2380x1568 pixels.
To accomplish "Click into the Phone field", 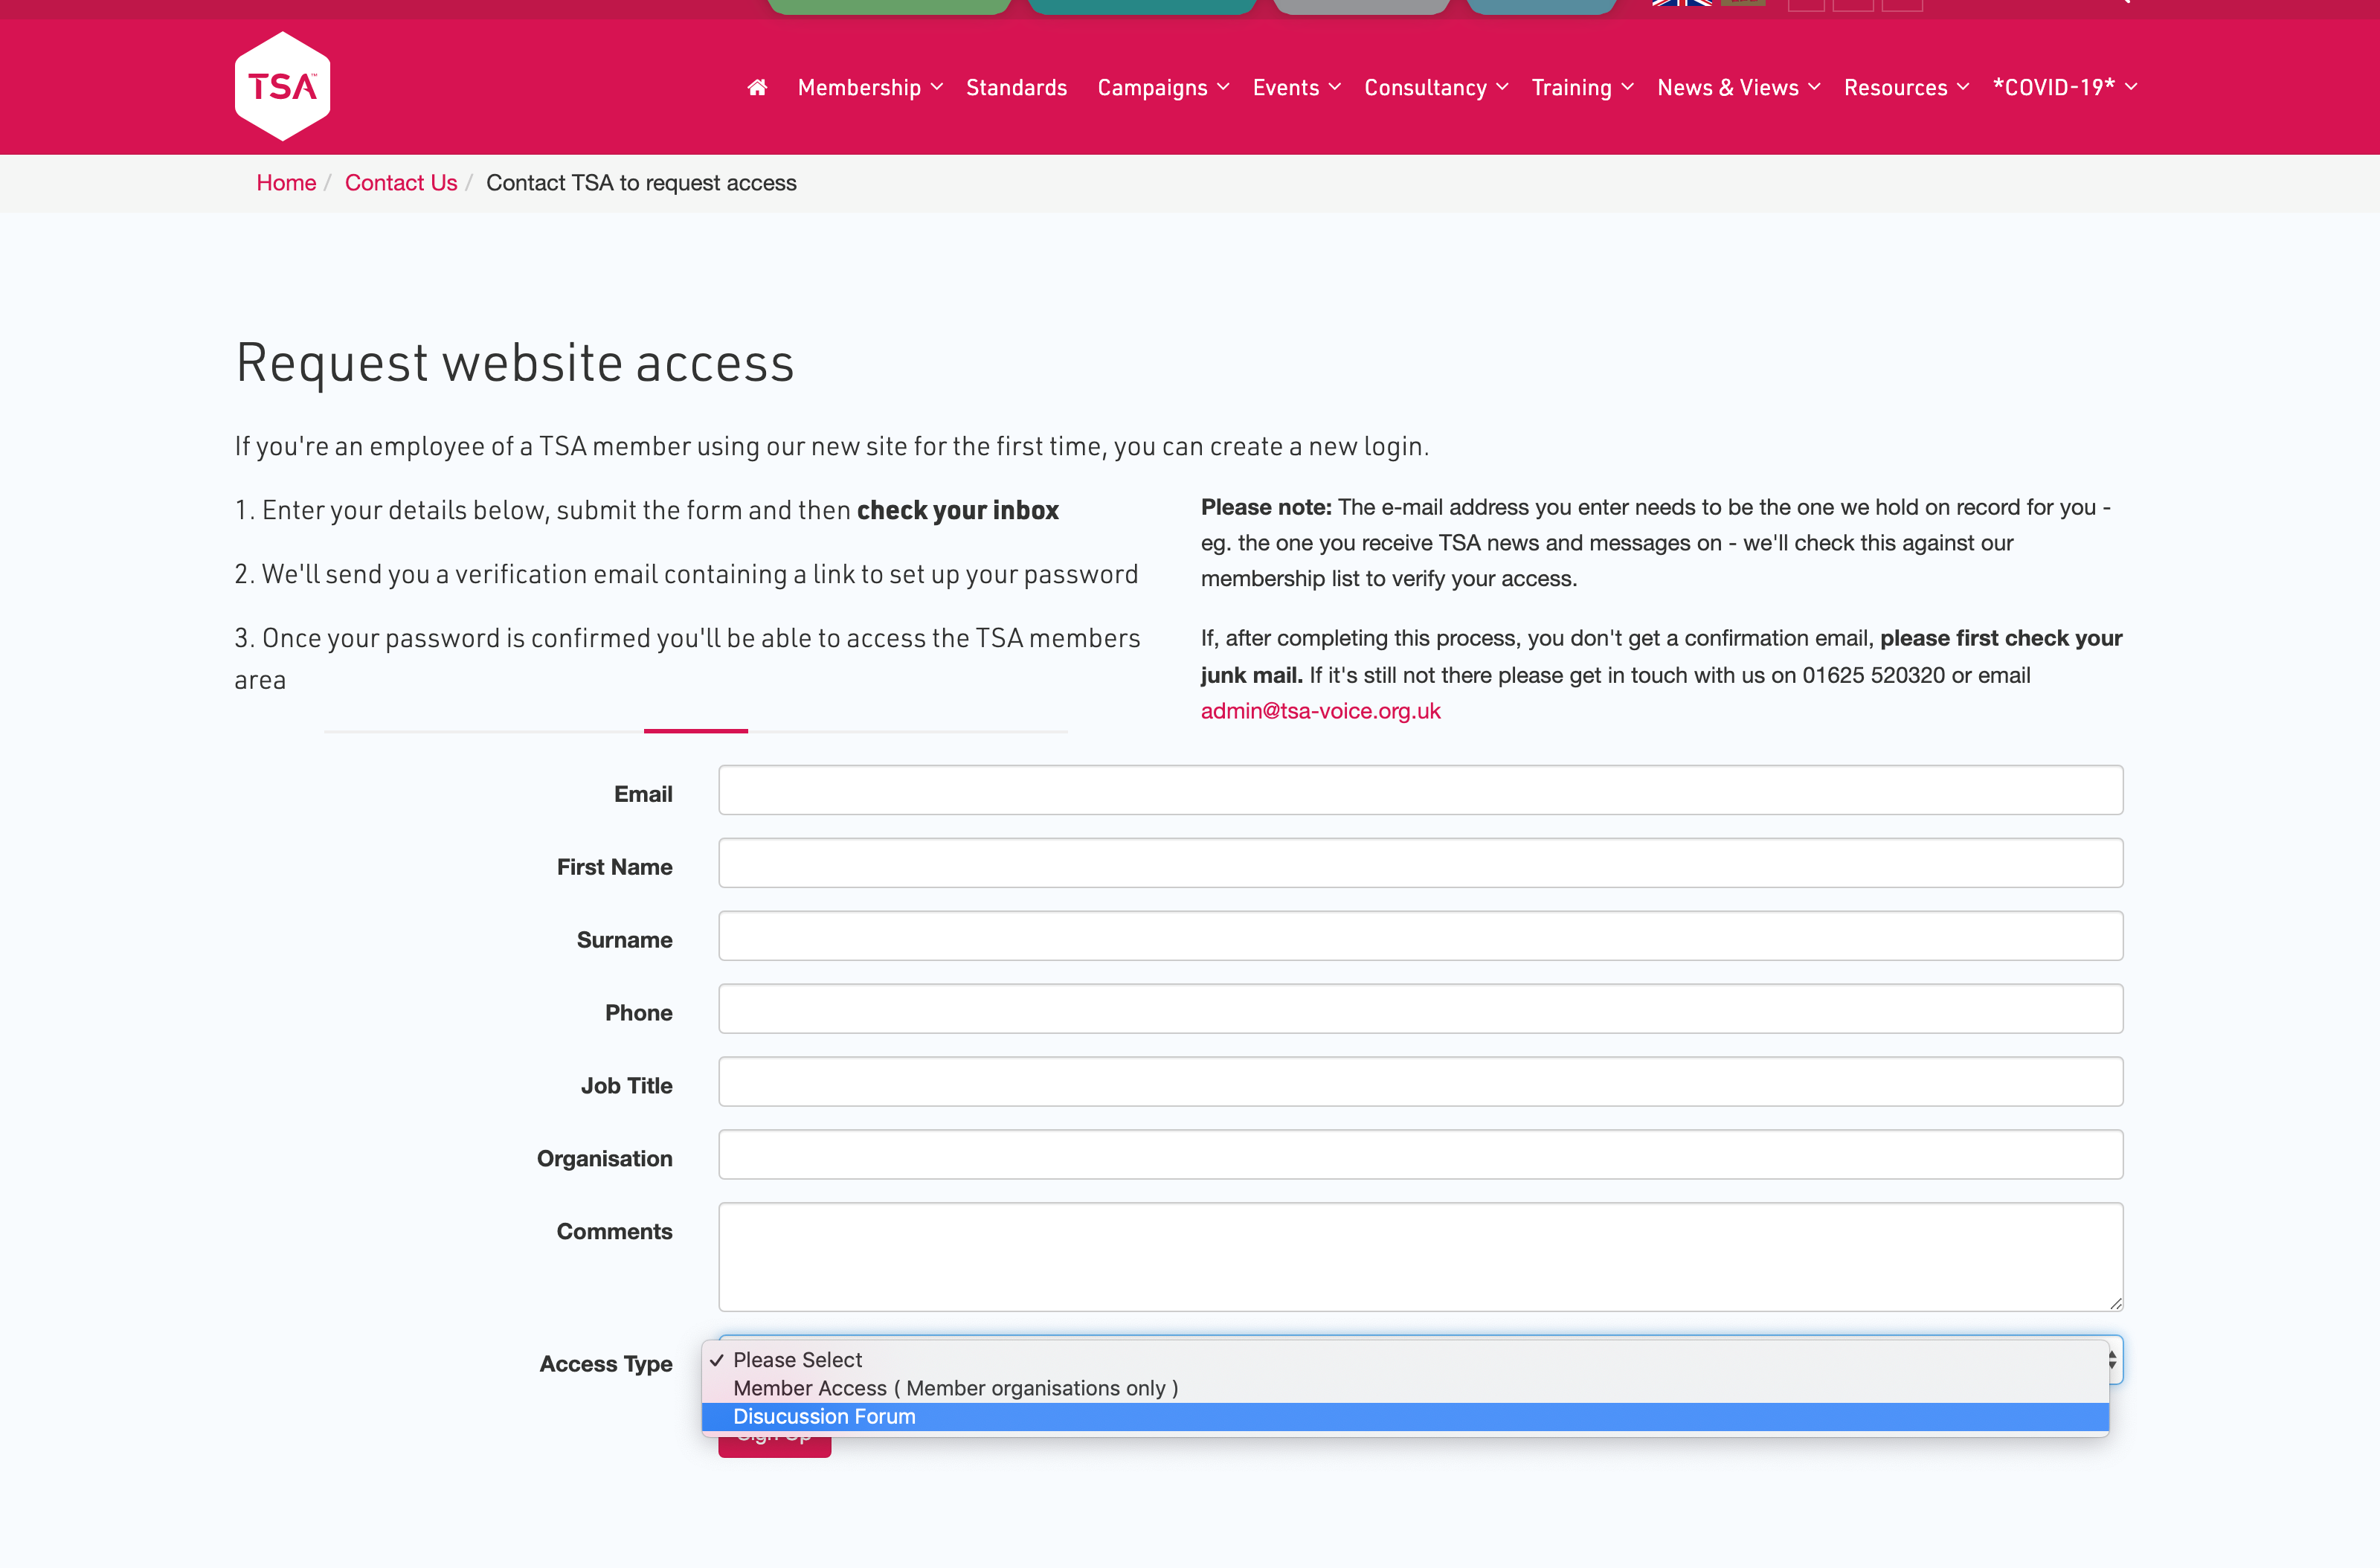I will [x=1420, y=1009].
